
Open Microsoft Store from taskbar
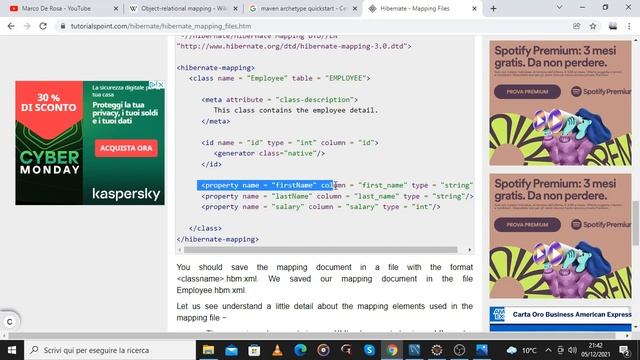tap(254, 350)
